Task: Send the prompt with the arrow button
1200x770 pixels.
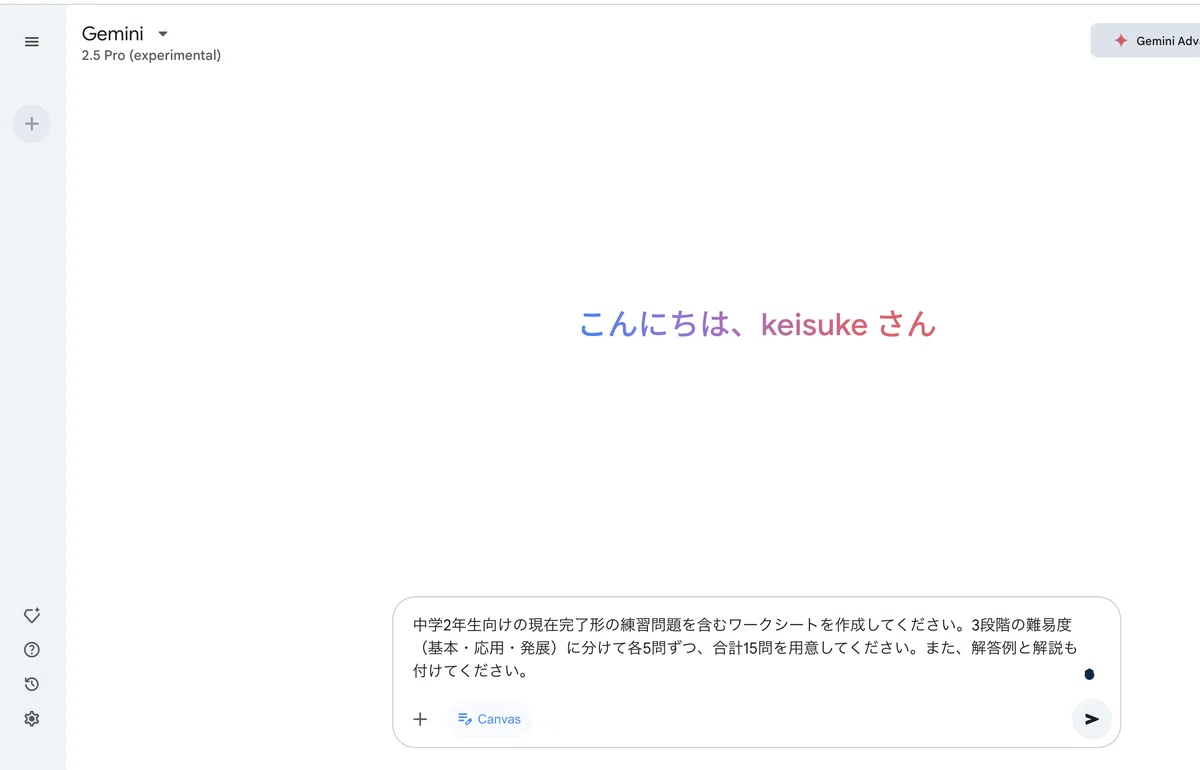Action: [x=1092, y=719]
